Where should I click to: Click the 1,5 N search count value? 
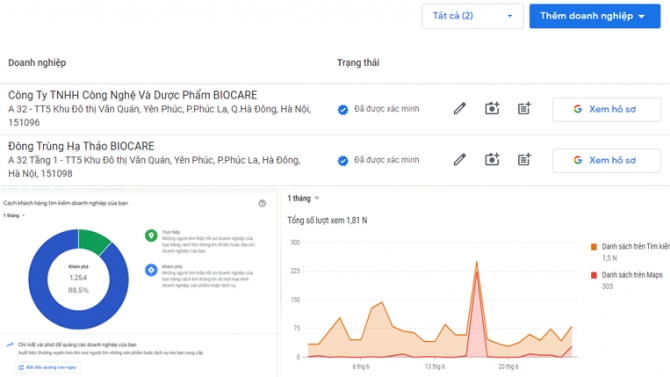[x=609, y=258]
